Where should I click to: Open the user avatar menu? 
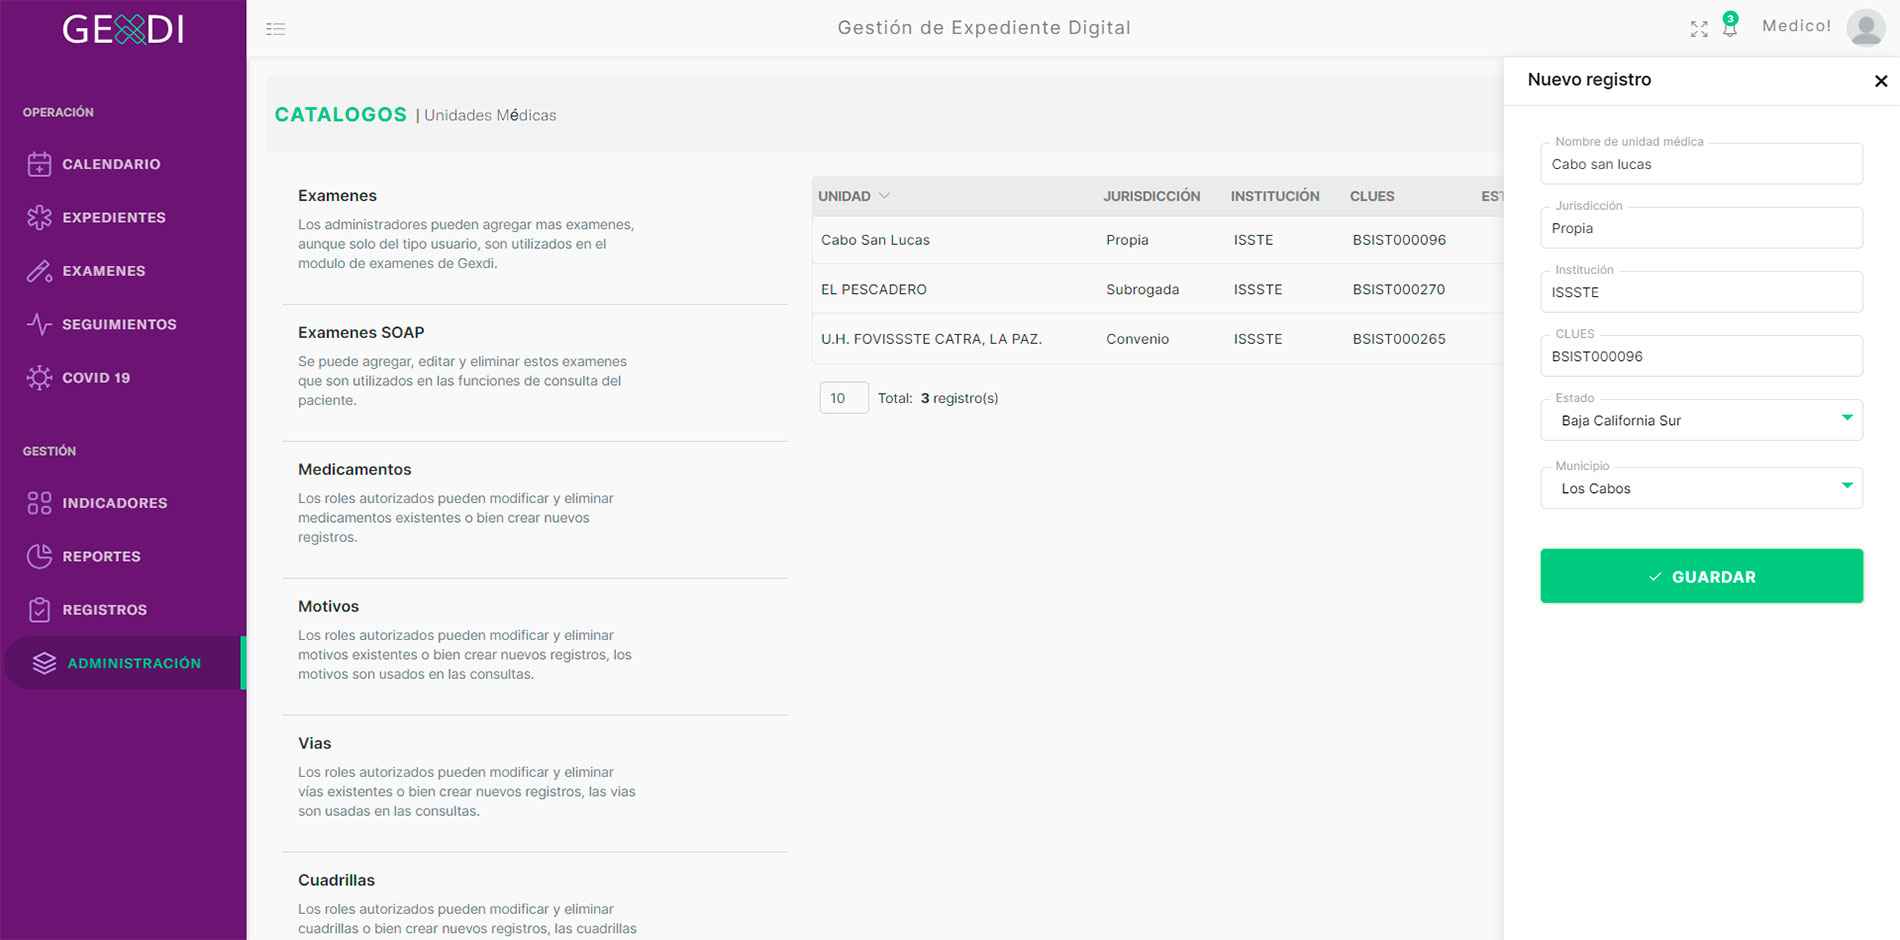1866,27
